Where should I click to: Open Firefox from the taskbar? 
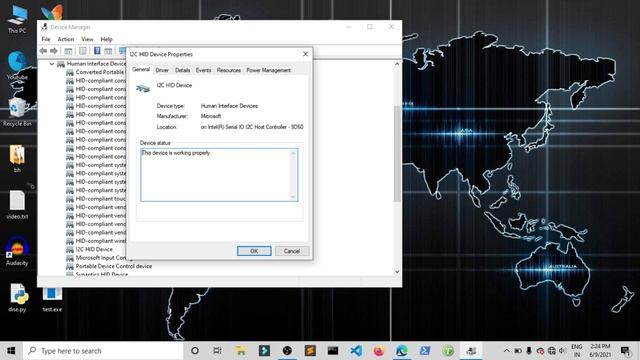pos(379,351)
